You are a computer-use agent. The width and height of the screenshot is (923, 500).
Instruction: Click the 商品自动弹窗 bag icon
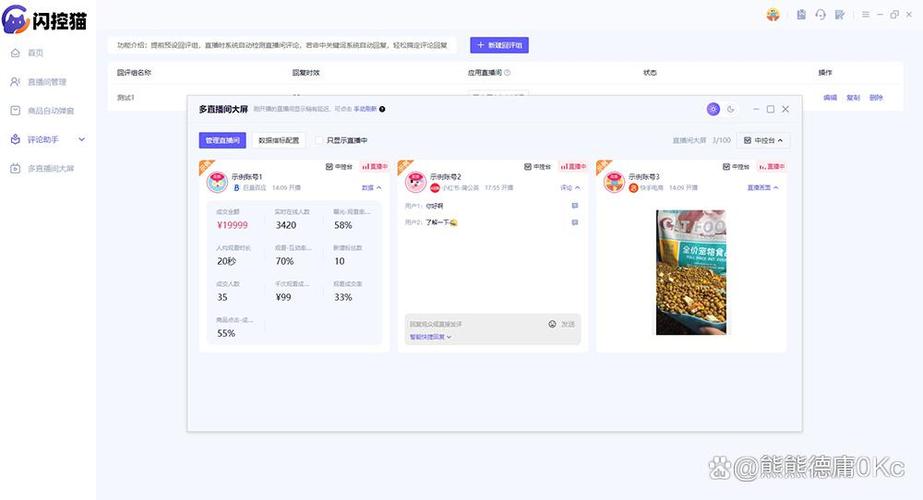click(15, 111)
